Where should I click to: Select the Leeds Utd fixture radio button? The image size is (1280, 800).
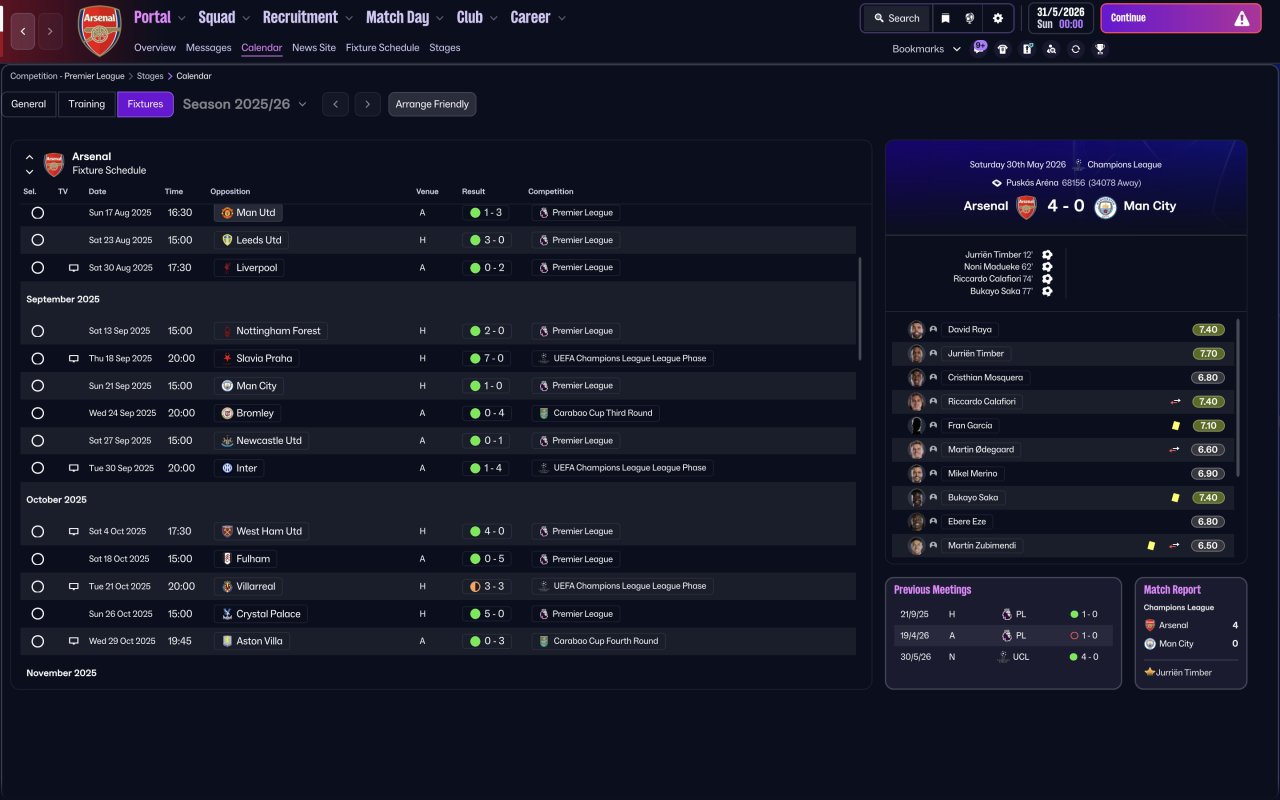coord(37,240)
